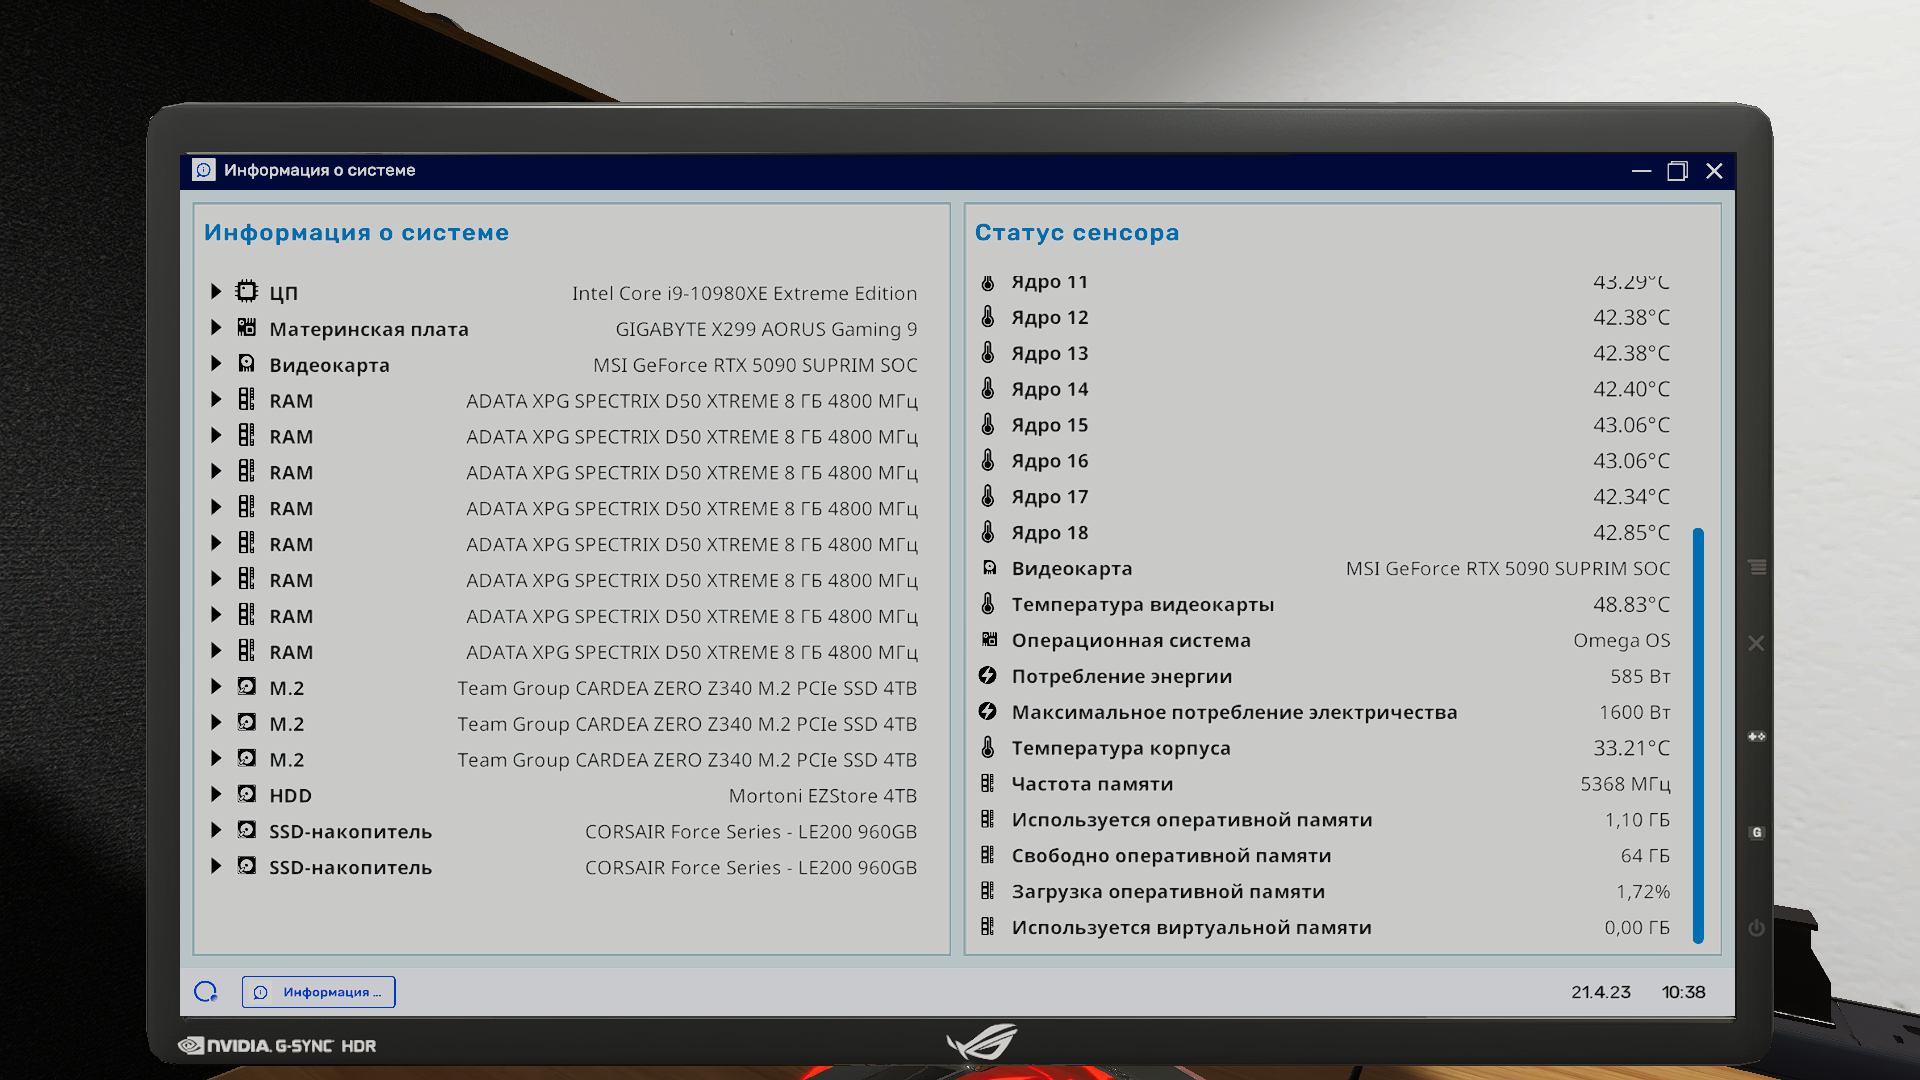Click the thermometer icon for Ядро 18
1920x1080 pixels.
point(988,533)
